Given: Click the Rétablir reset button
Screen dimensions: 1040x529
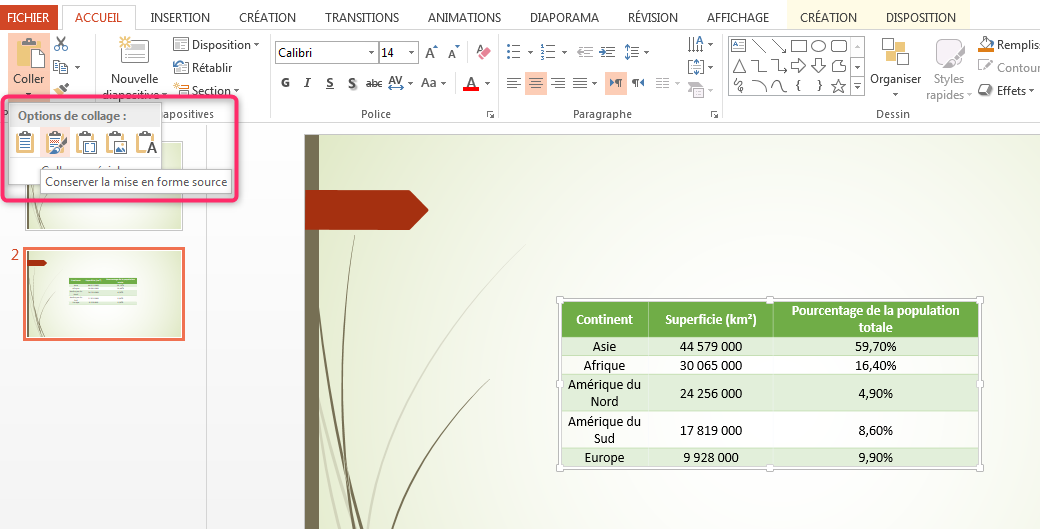Looking at the screenshot, I should click(x=203, y=67).
